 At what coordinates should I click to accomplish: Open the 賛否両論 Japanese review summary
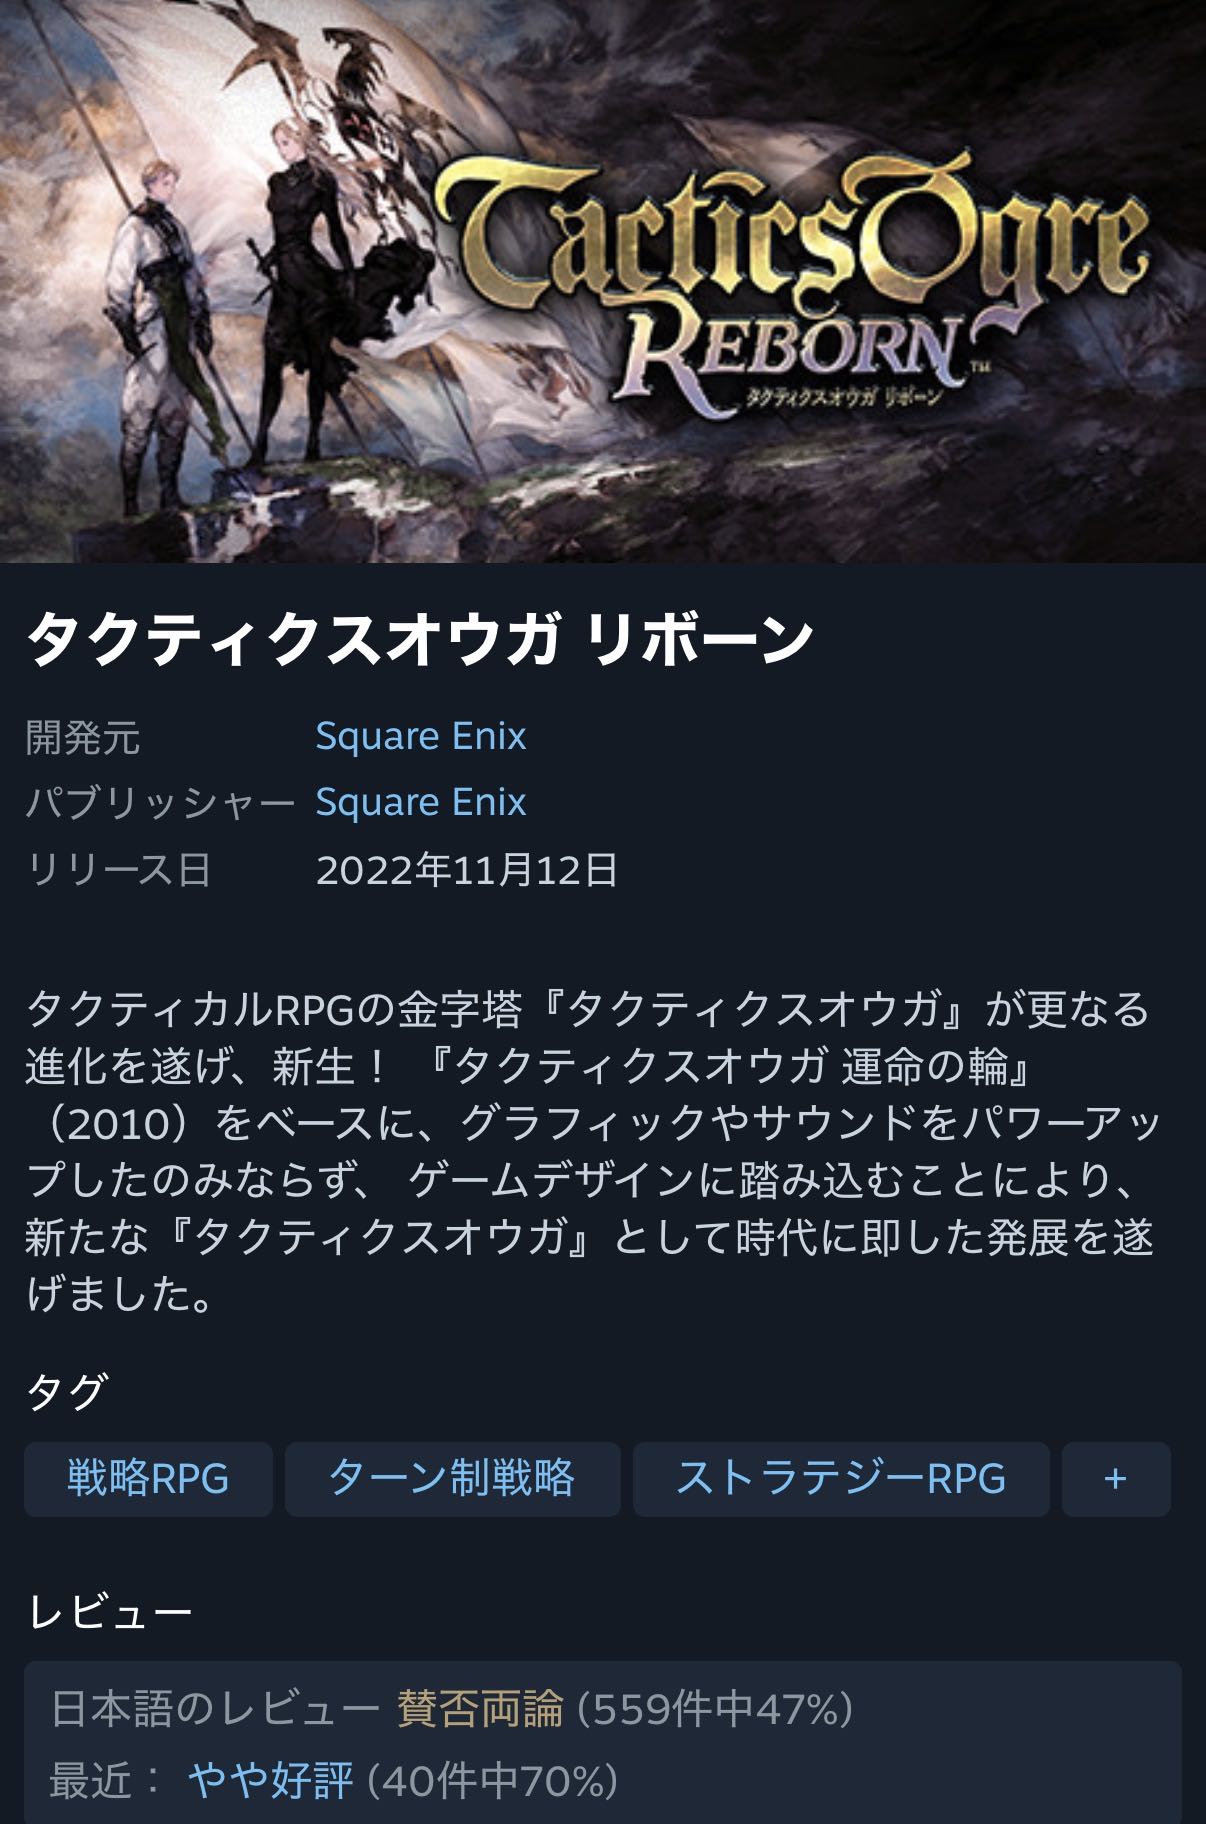coord(480,1709)
